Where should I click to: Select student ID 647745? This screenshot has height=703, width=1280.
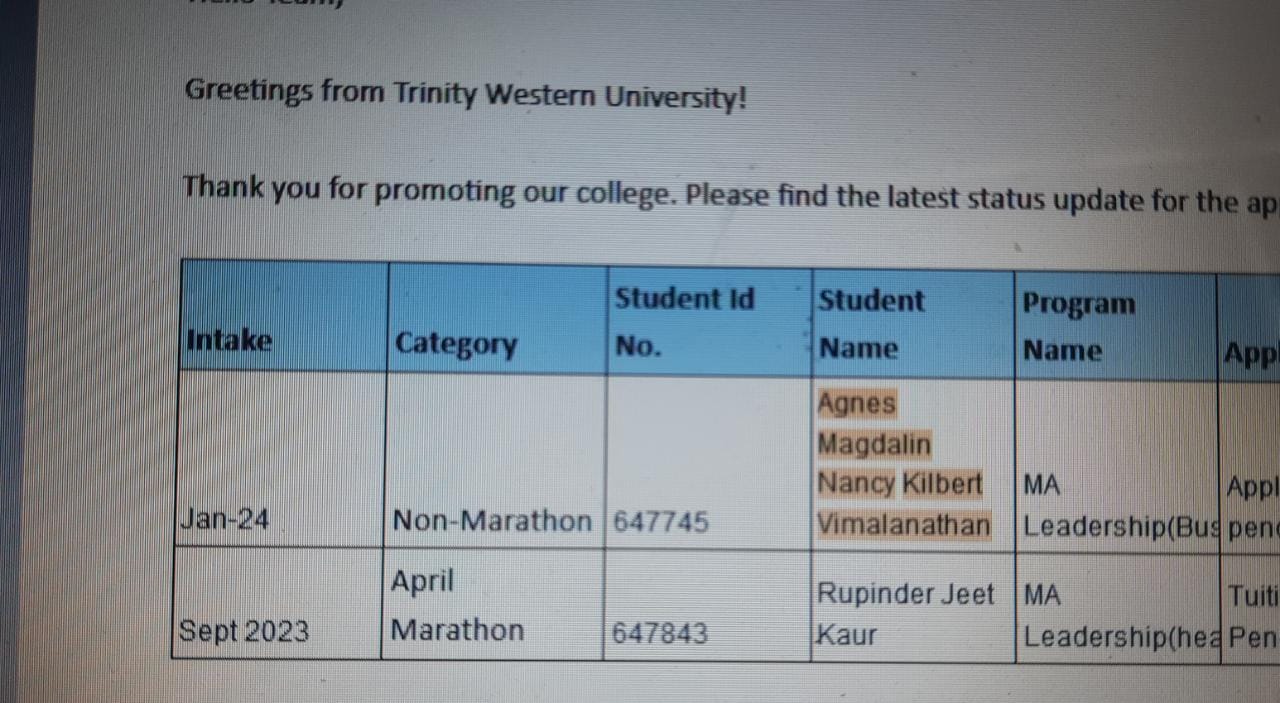(x=708, y=464)
